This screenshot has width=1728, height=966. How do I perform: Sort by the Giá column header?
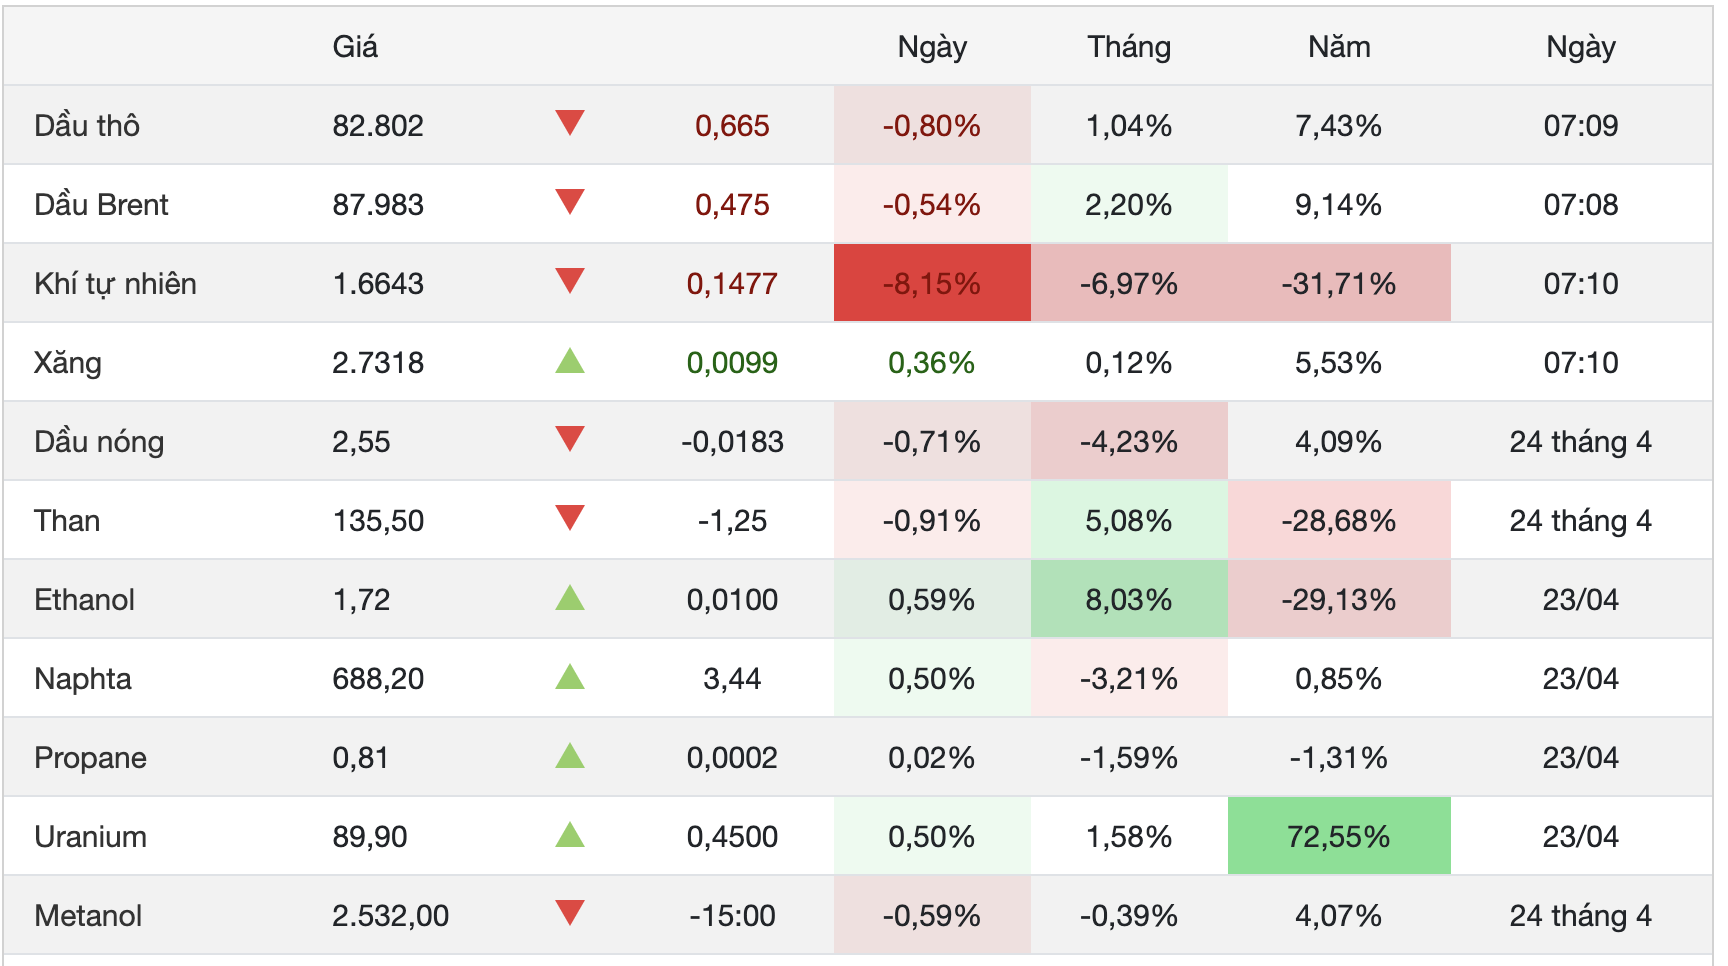coord(355,47)
